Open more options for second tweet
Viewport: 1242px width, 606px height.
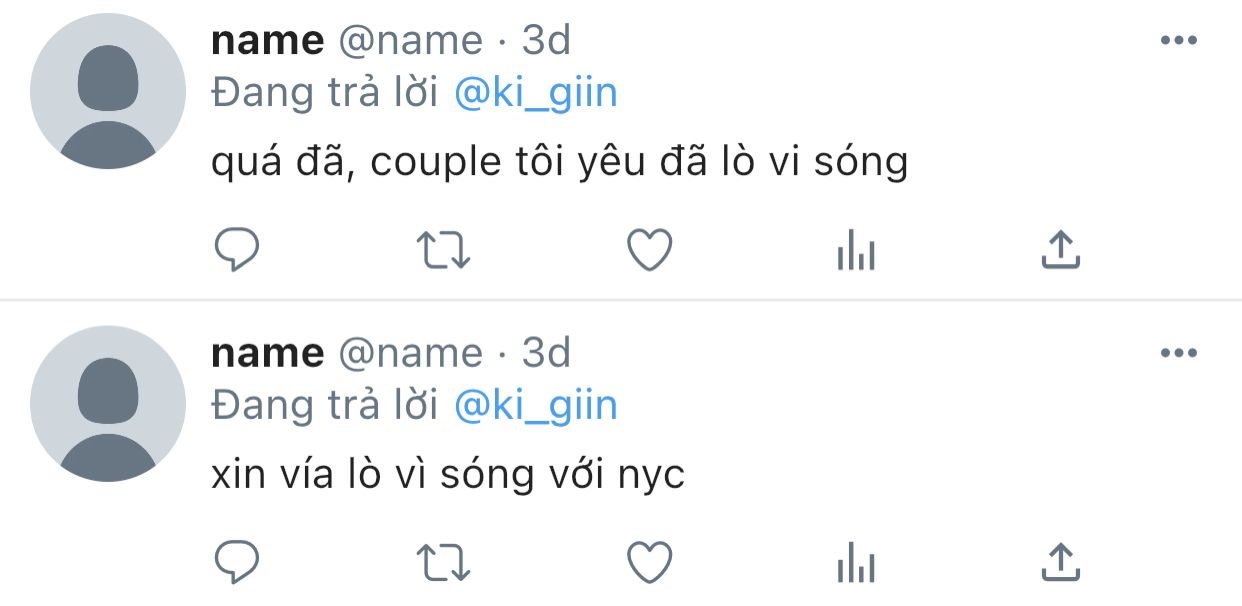1178,353
